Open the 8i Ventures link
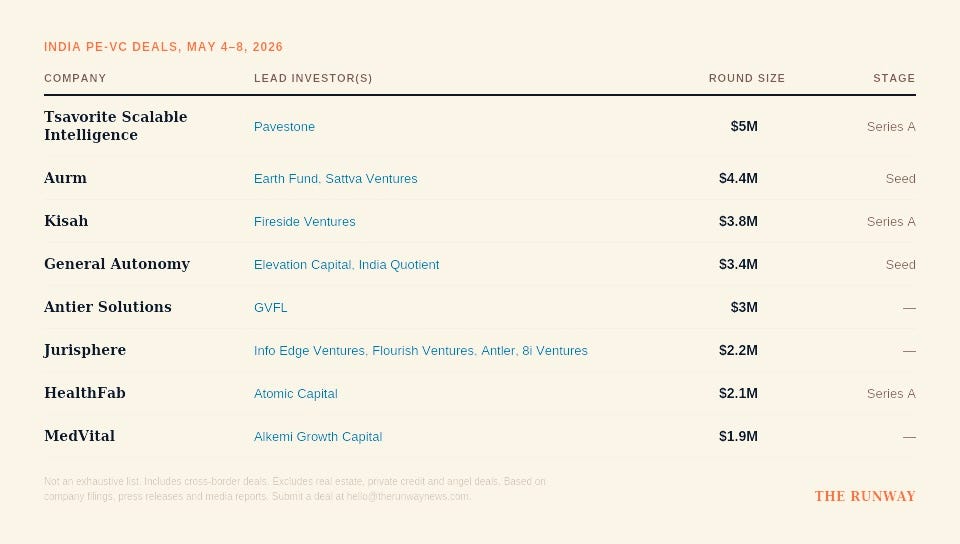Screen dimensions: 960x544 pyautogui.click(x=555, y=351)
